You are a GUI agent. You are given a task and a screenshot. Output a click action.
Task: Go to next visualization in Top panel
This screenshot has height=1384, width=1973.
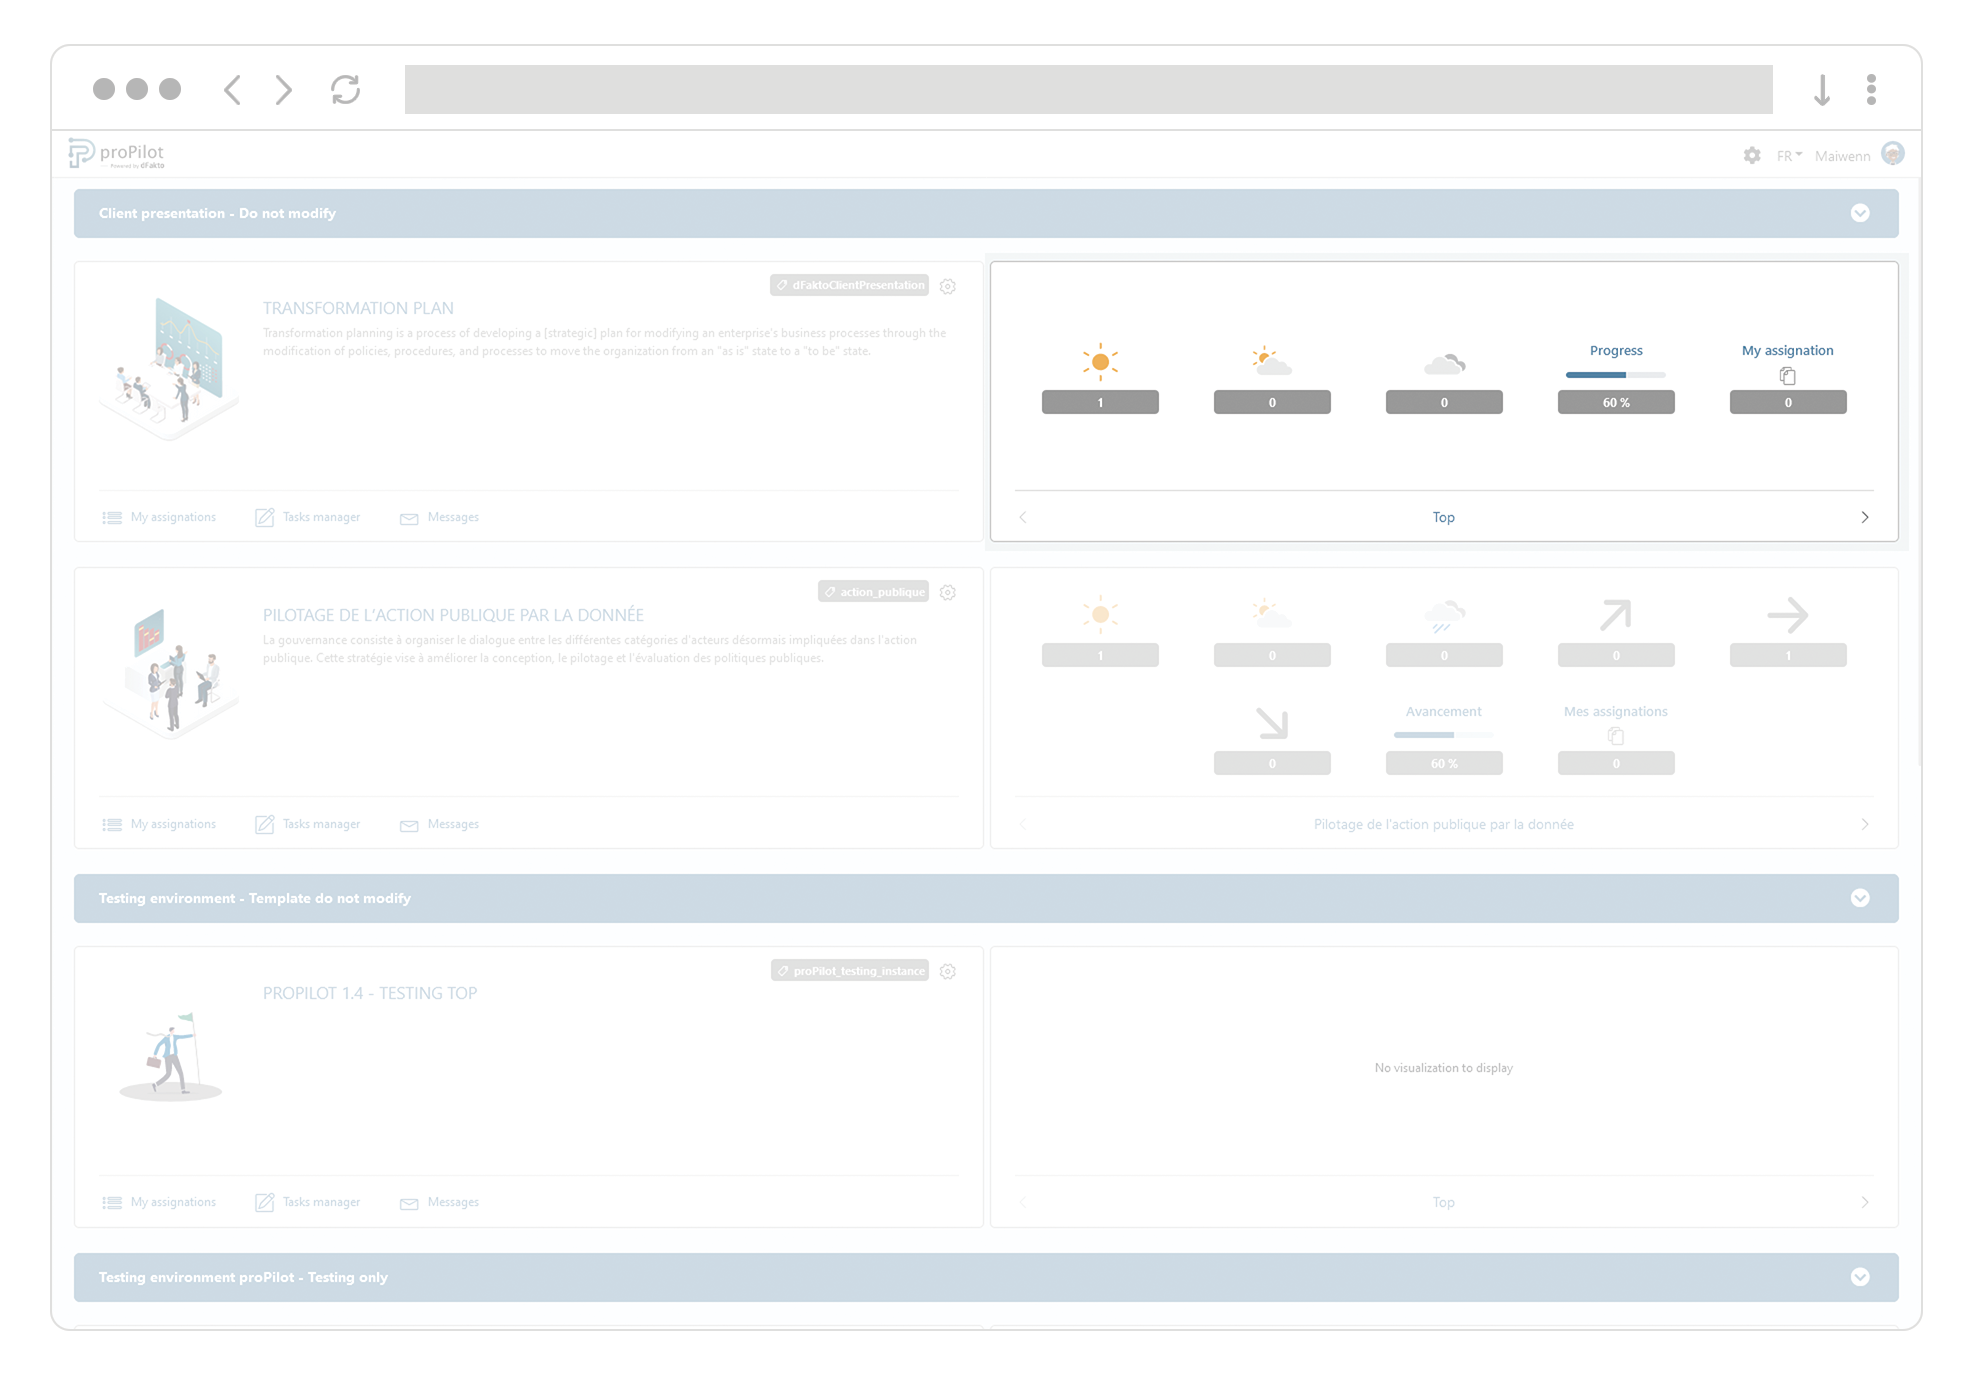point(1864,517)
